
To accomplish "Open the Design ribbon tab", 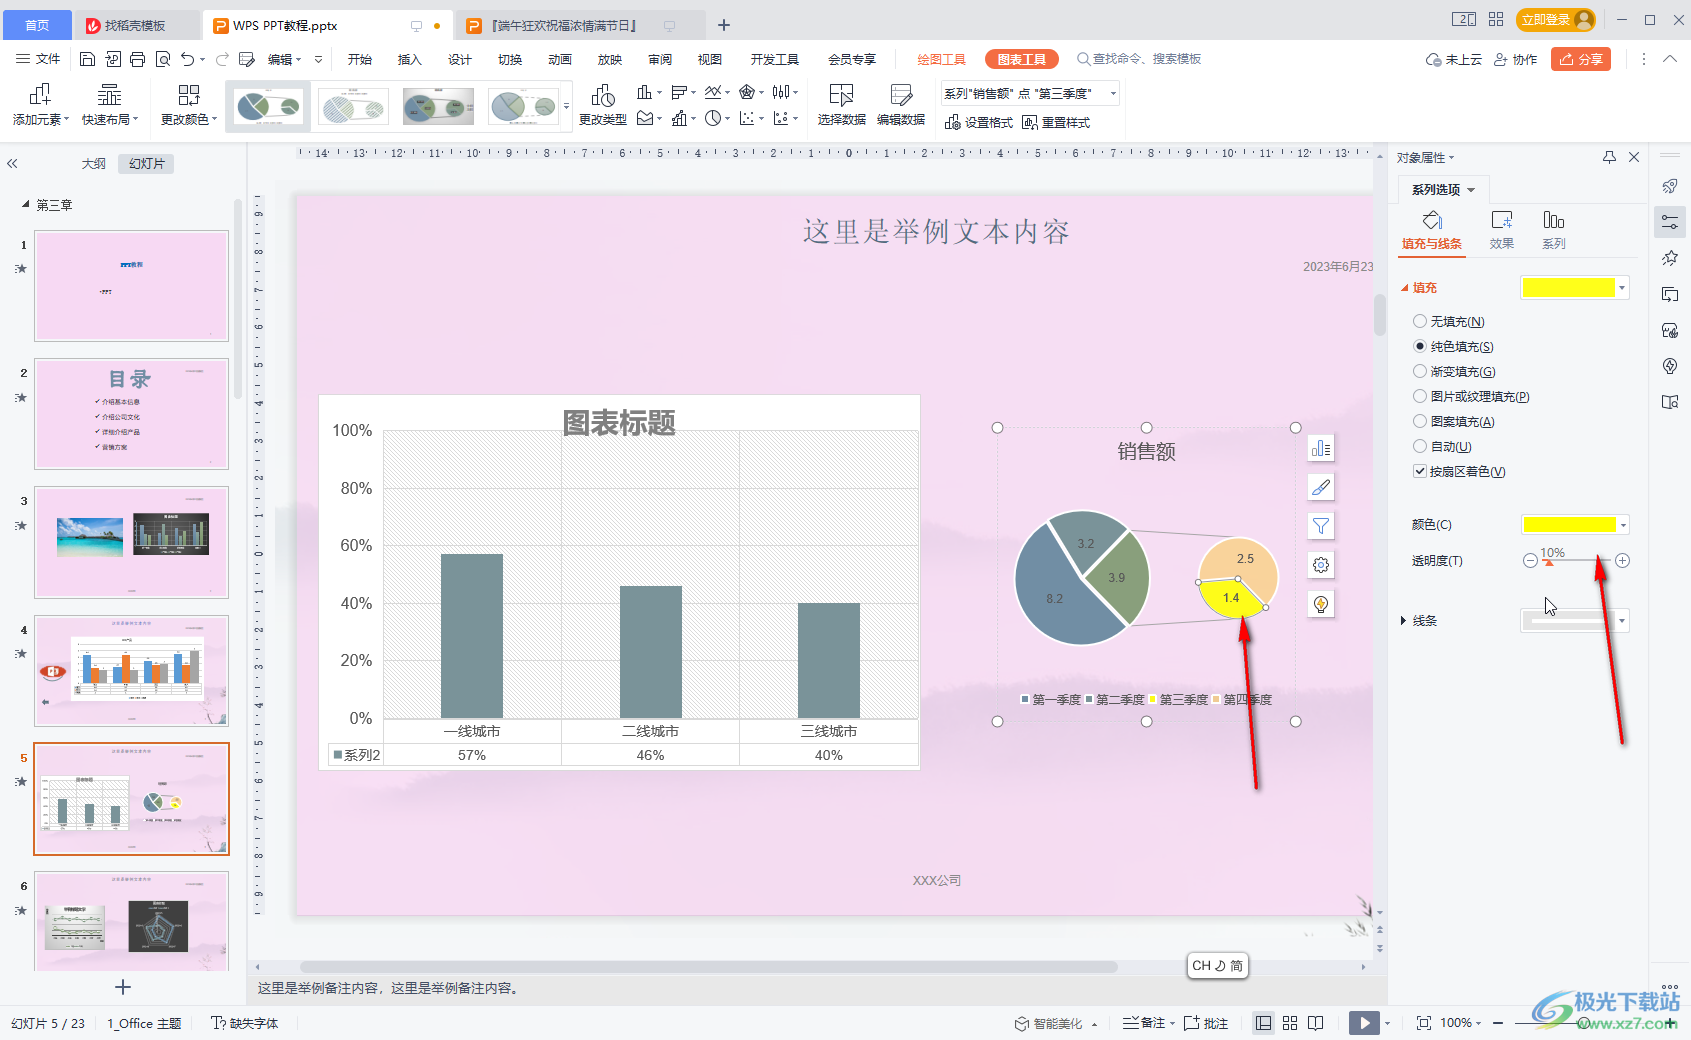I will [459, 59].
